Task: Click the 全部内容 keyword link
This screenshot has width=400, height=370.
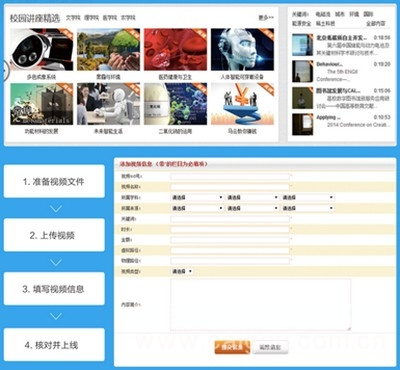Action: [x=376, y=24]
